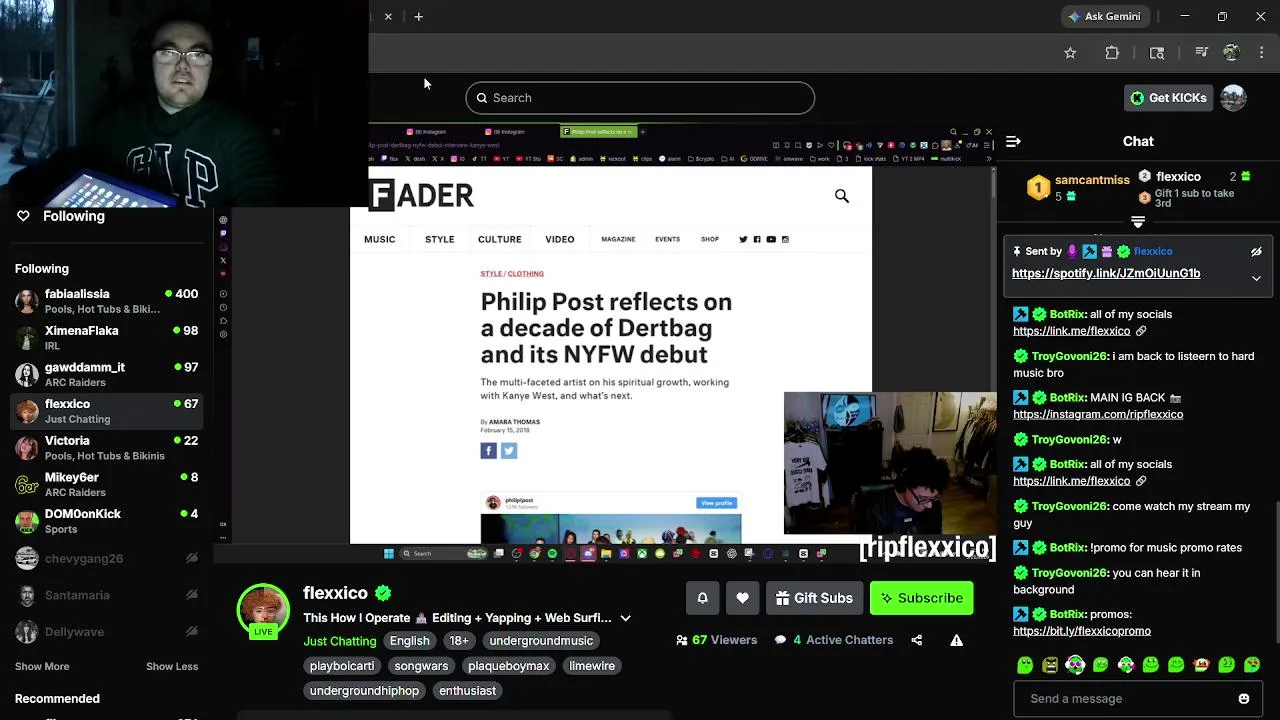Click MUSIC in FADER navigation
This screenshot has height=720, width=1280.
tap(380, 240)
